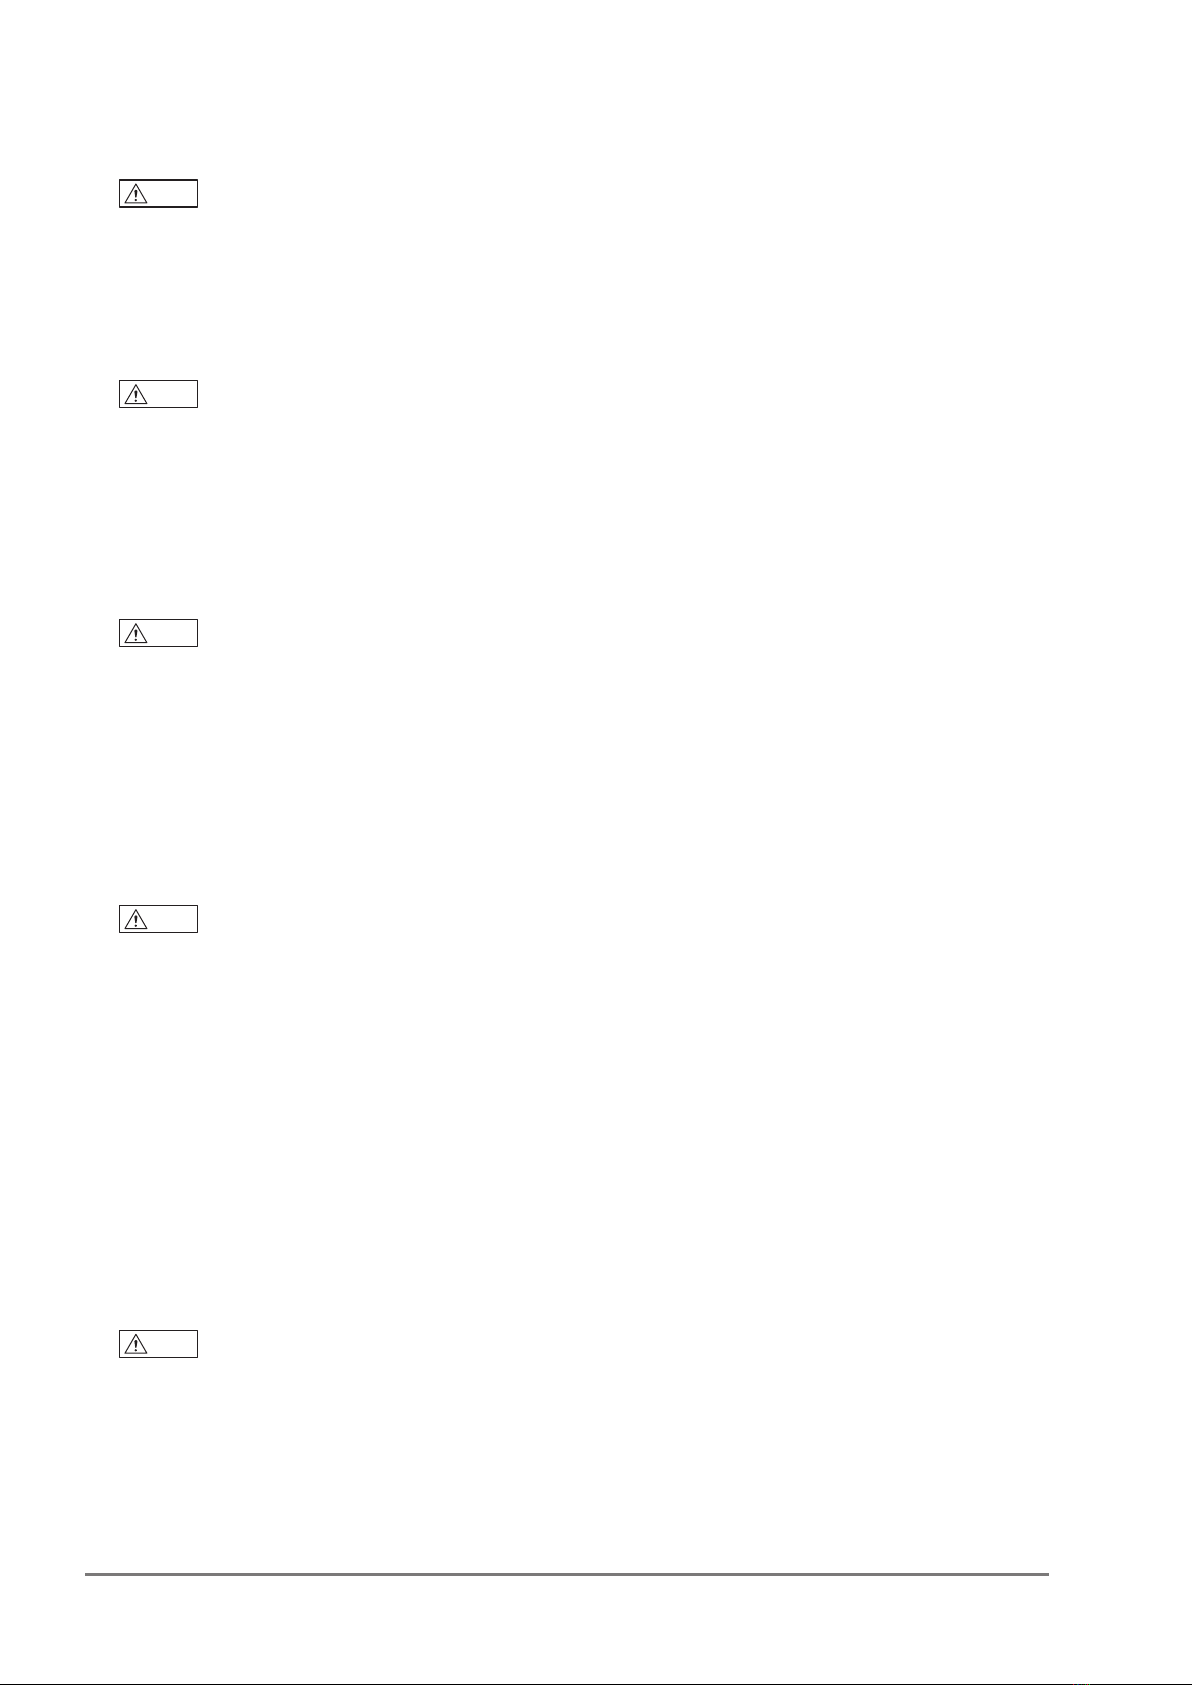Click empty label area inside first warning box
This screenshot has width=1192, height=1685.
(171, 194)
